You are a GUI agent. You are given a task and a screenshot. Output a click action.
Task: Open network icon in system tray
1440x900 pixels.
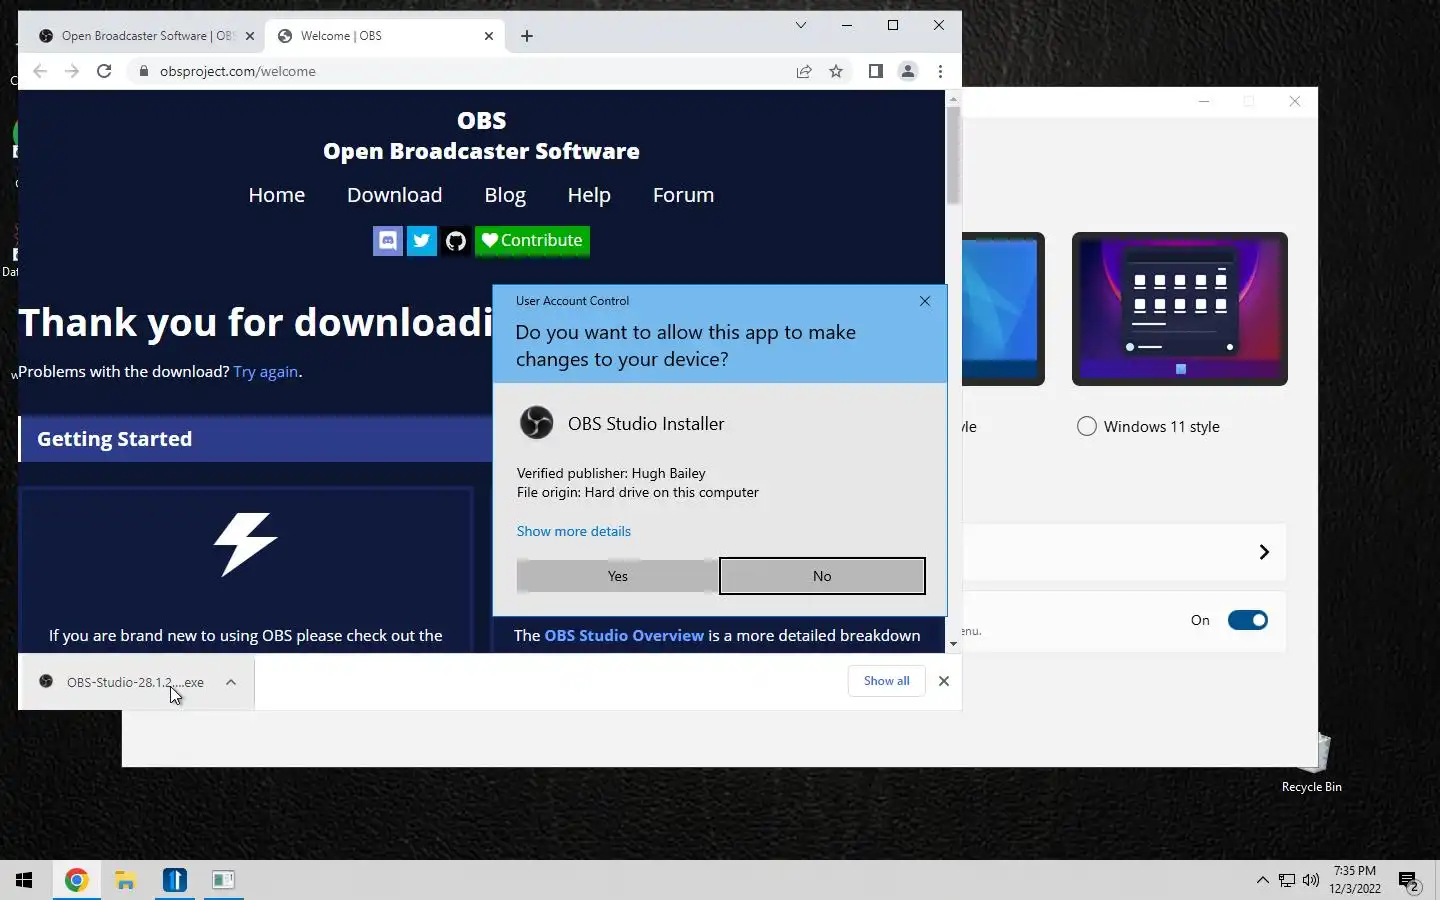click(x=1287, y=881)
